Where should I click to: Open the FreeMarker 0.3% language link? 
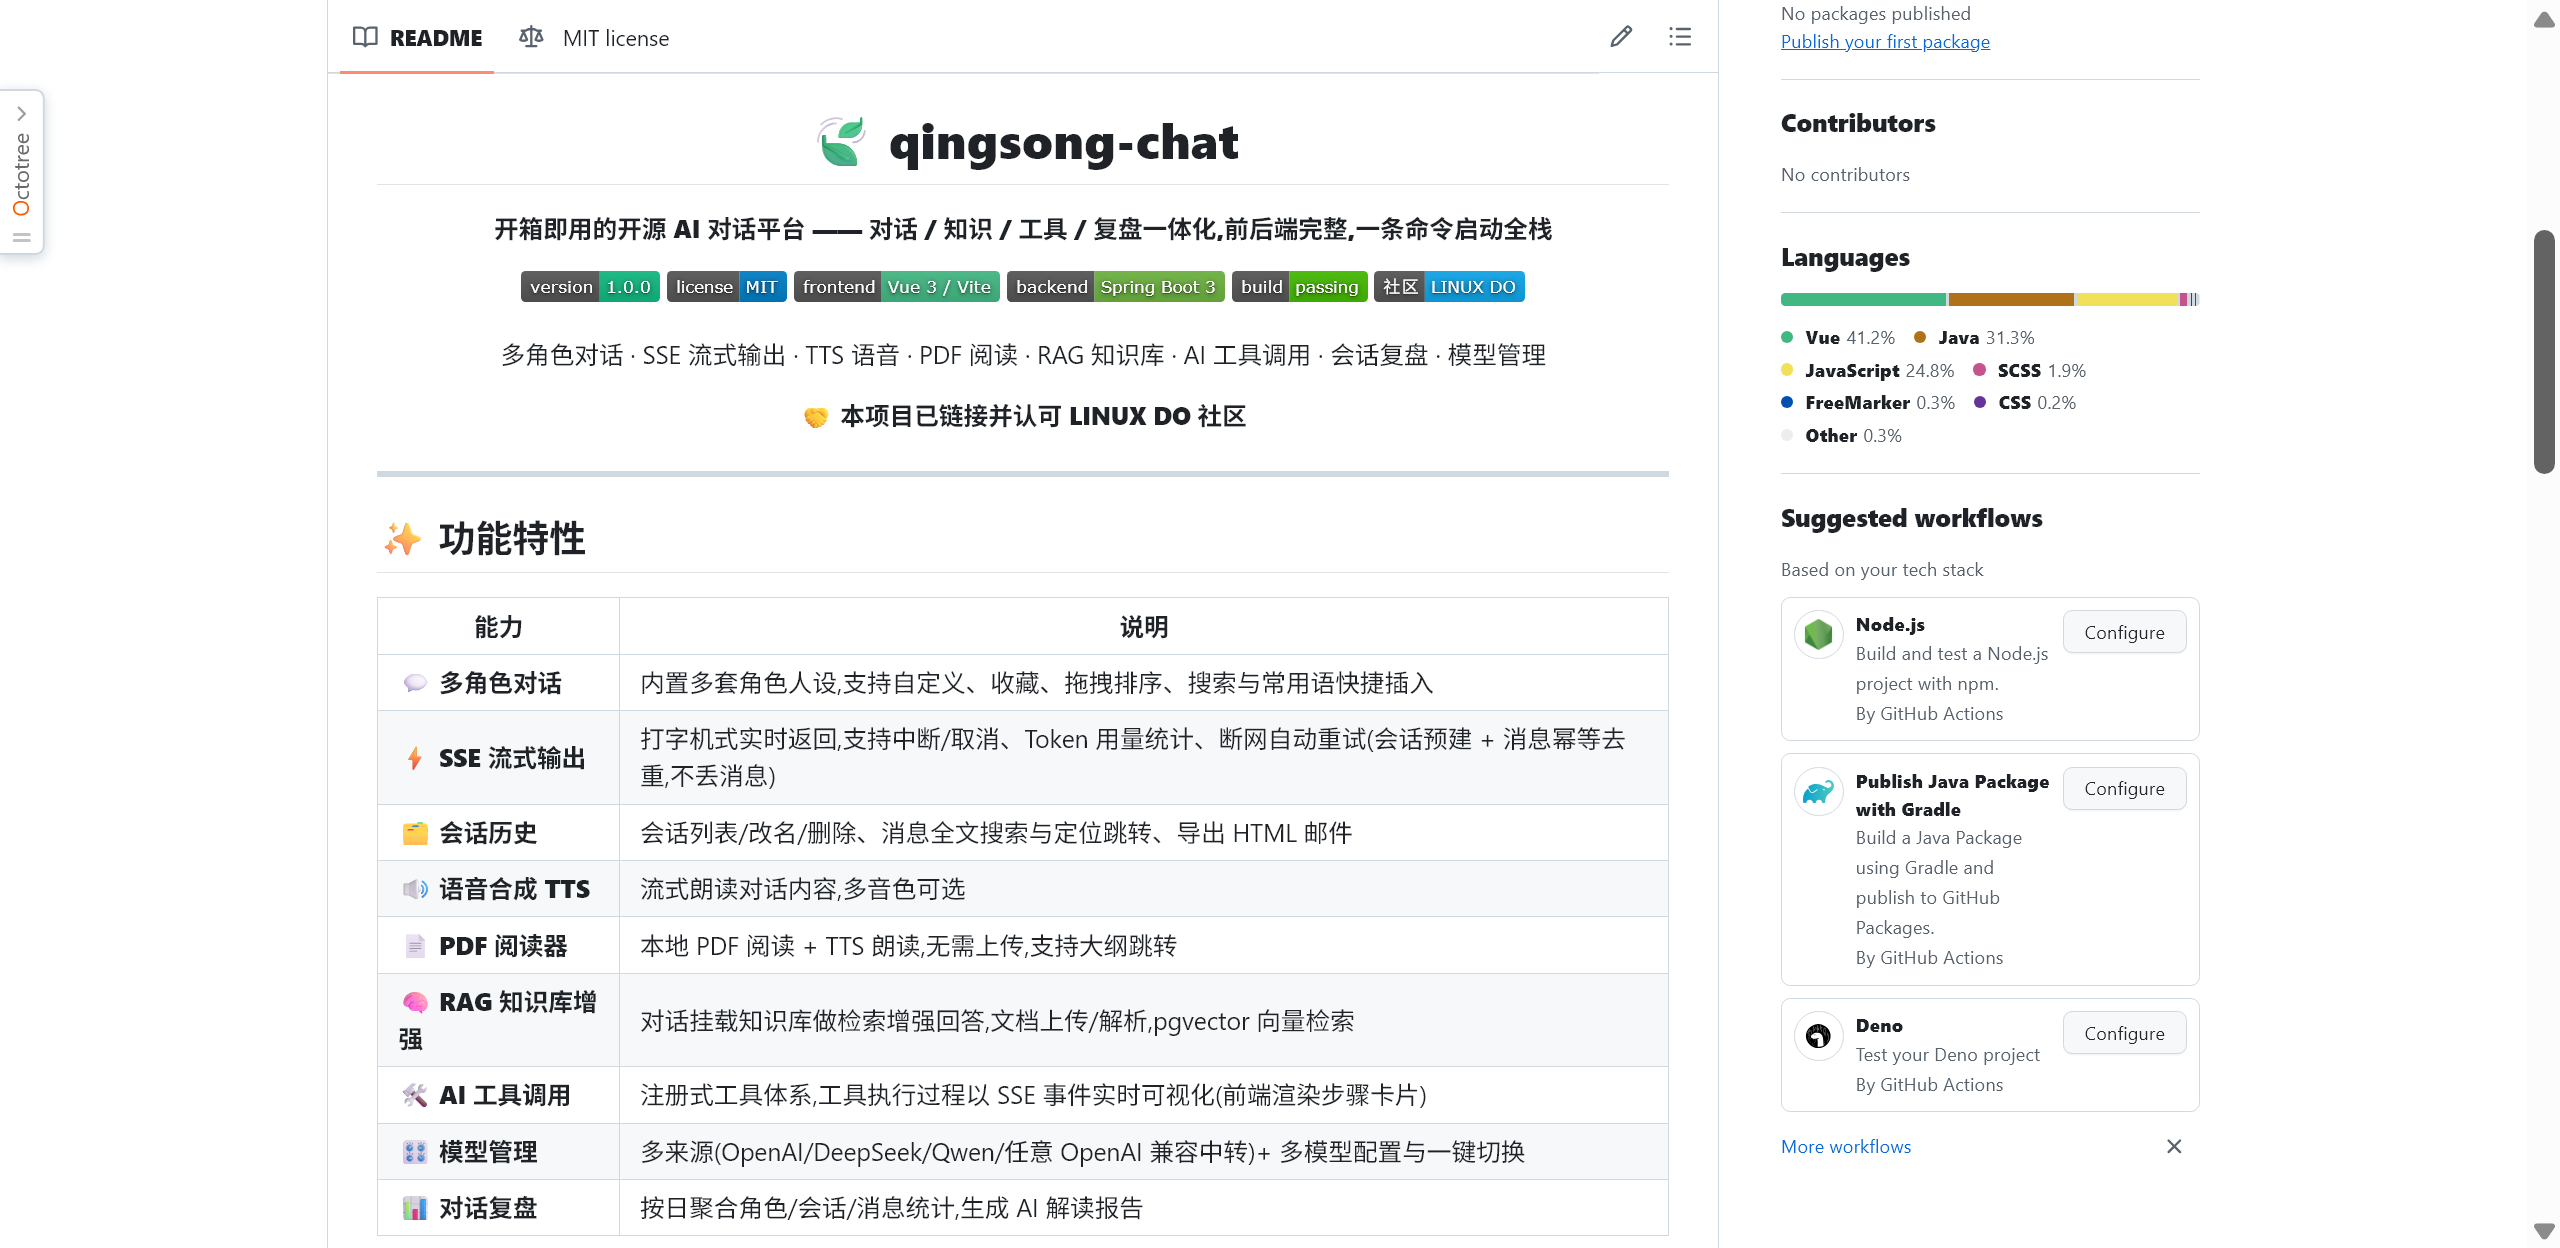tap(1868, 403)
